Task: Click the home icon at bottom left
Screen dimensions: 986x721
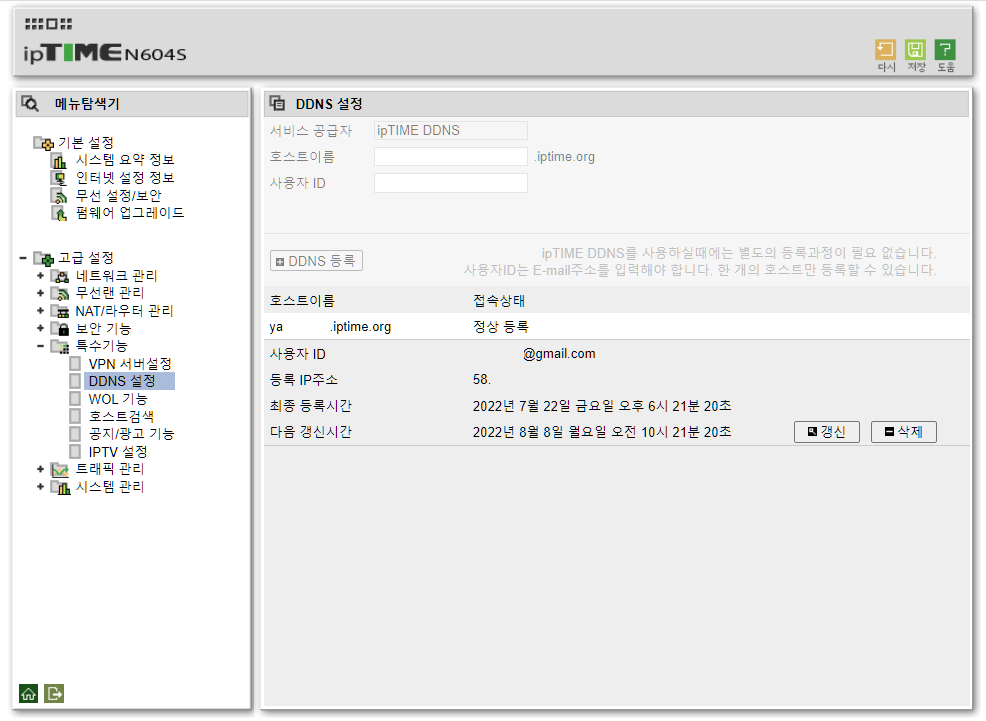Action: tap(28, 693)
